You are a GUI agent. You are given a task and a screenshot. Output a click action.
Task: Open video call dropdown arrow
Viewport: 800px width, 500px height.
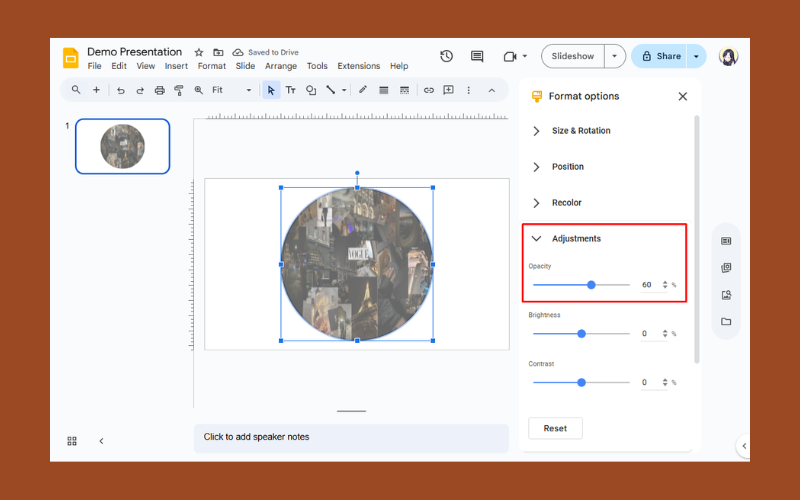(524, 56)
